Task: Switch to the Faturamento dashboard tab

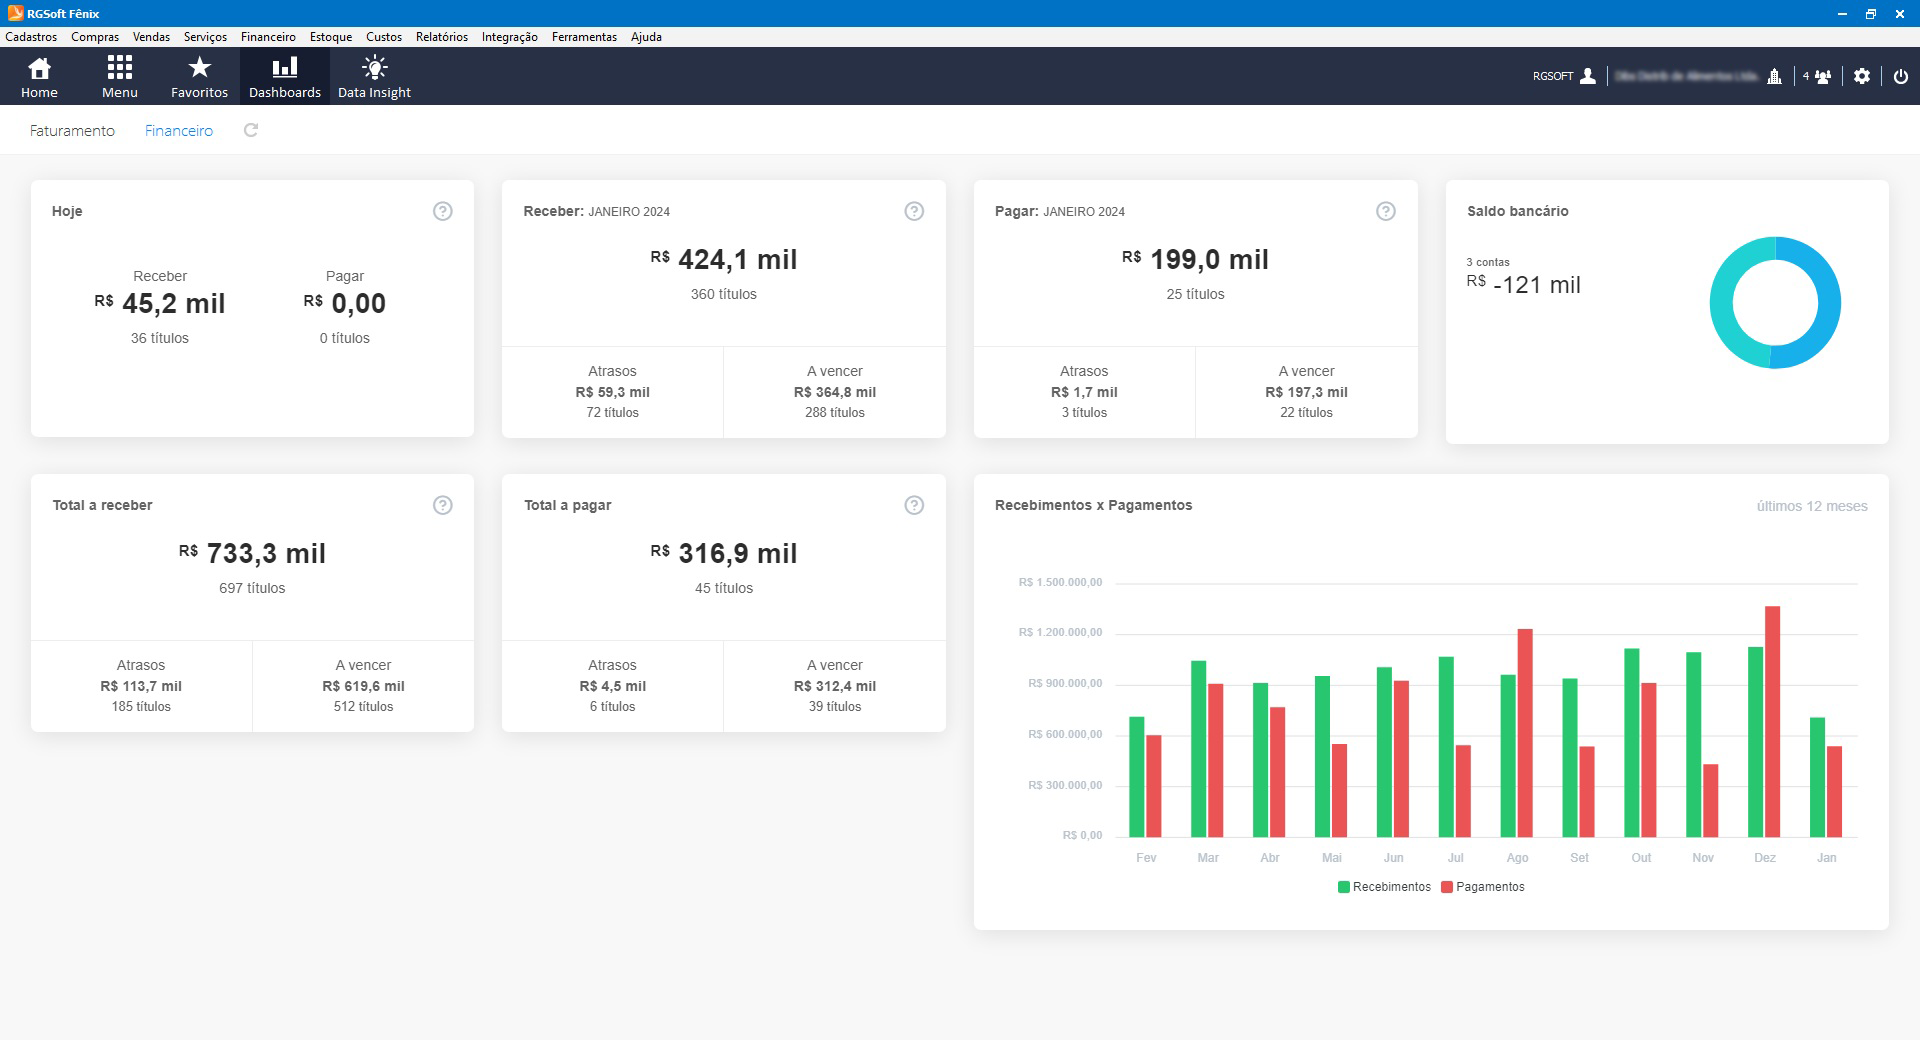Action: pos(72,131)
